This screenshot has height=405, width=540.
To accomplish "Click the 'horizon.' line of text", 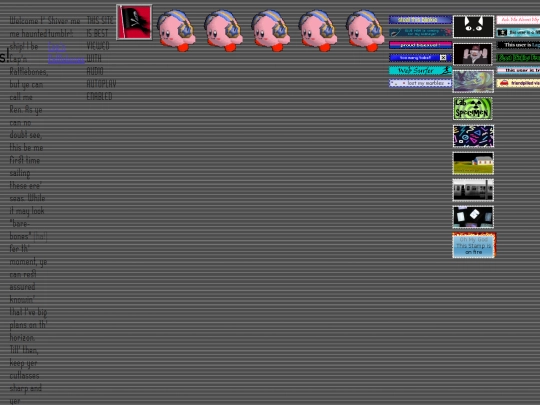I will (x=22, y=338).
